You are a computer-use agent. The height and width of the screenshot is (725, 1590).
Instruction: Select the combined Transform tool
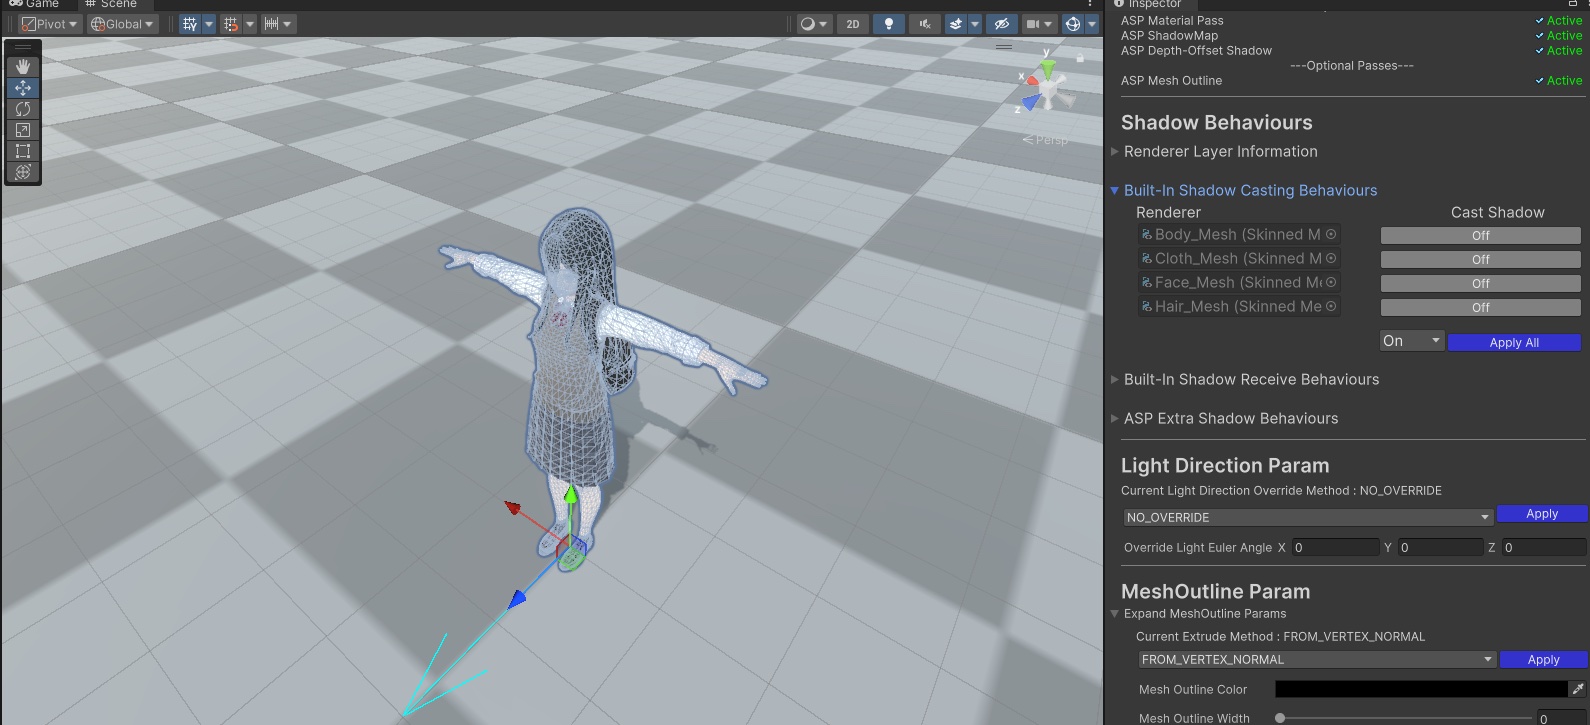click(23, 172)
